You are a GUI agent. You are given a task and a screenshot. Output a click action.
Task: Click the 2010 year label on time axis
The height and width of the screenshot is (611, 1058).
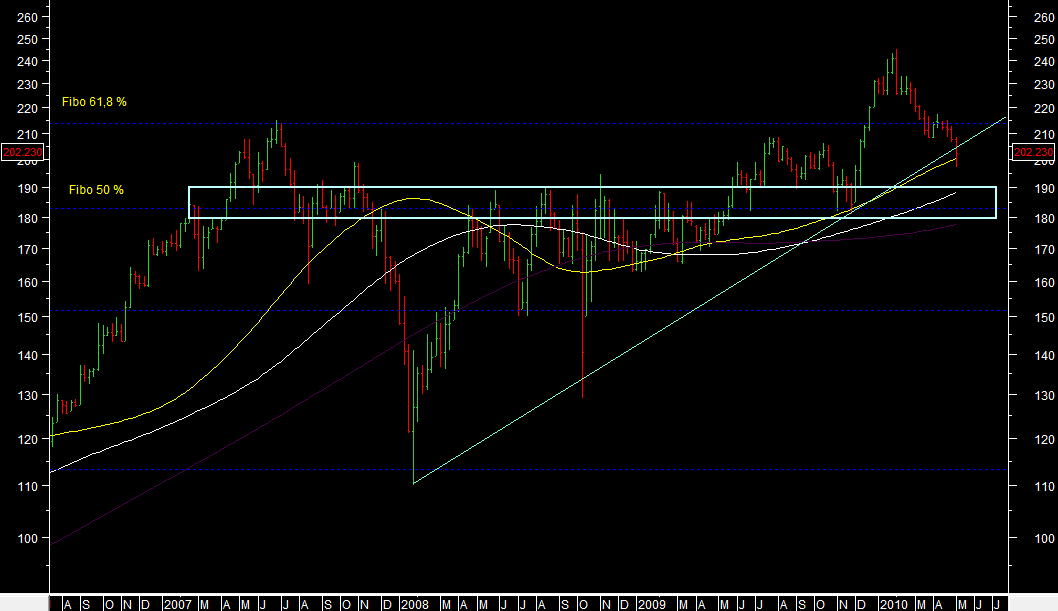coord(894,604)
